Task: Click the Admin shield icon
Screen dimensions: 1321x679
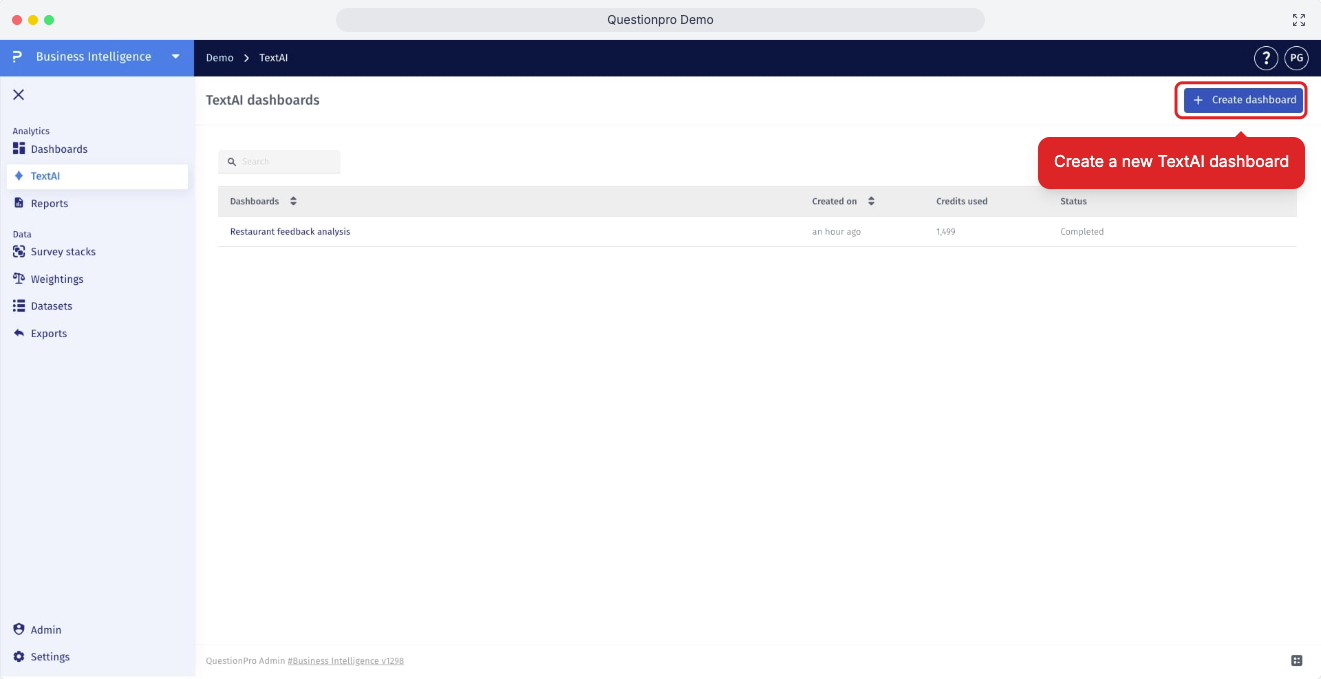Action: 19,629
